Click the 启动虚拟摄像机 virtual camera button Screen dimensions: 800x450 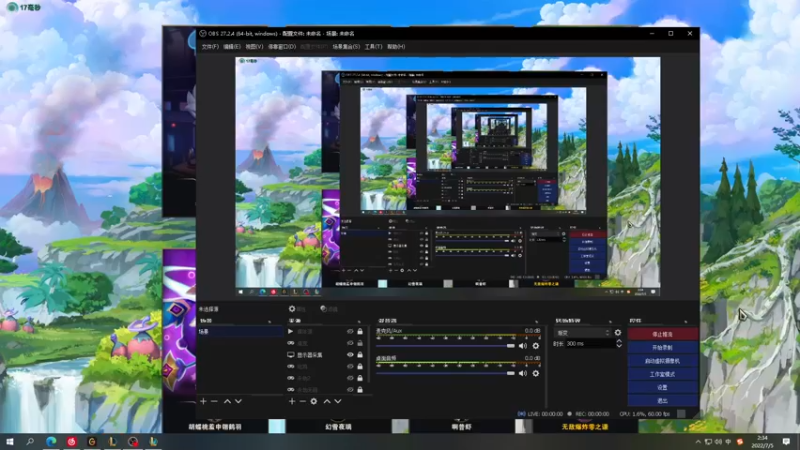(x=662, y=361)
